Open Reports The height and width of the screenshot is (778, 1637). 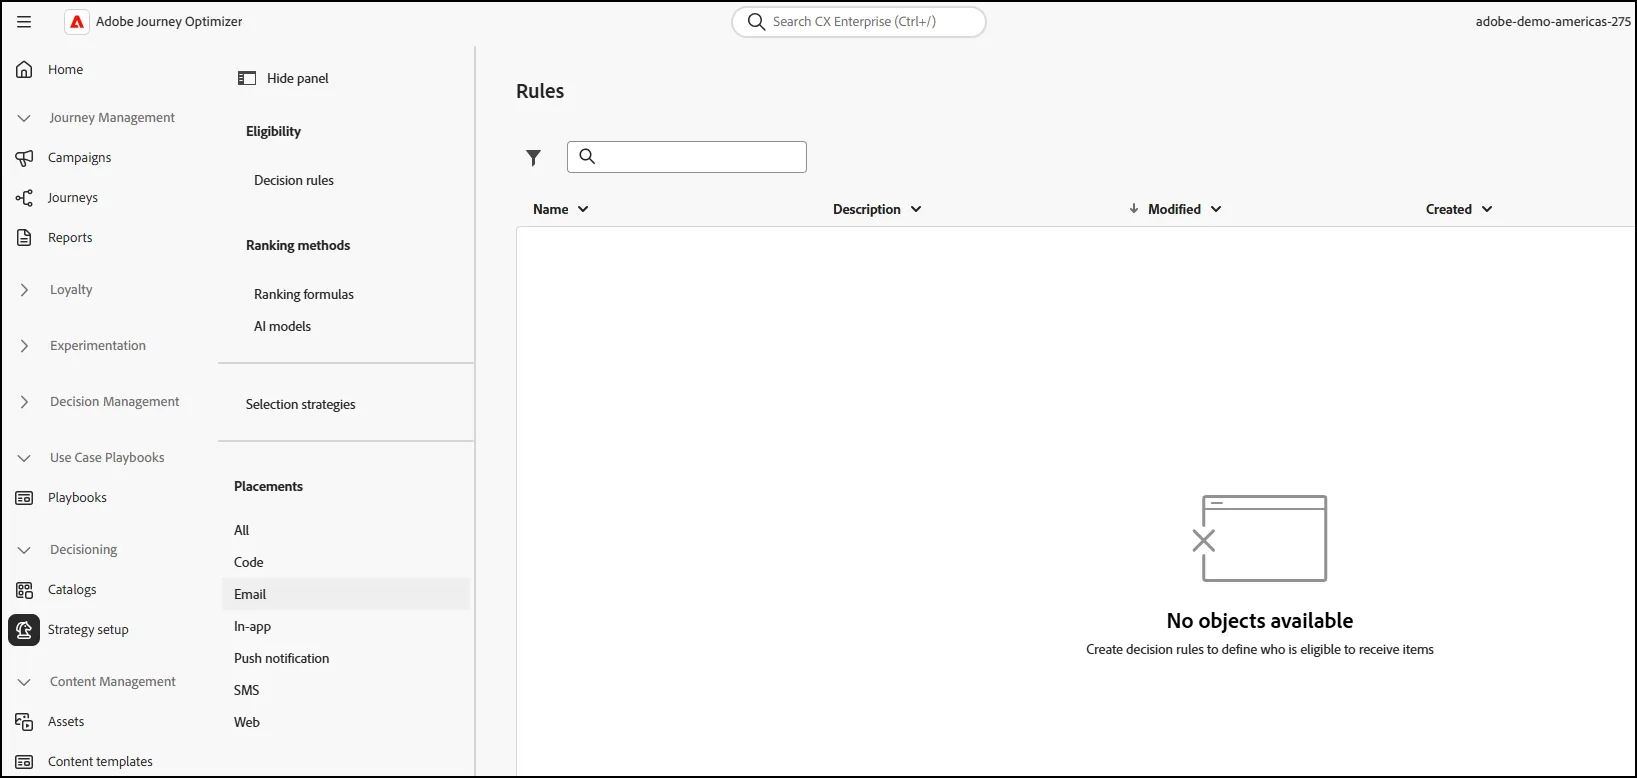[x=70, y=237]
